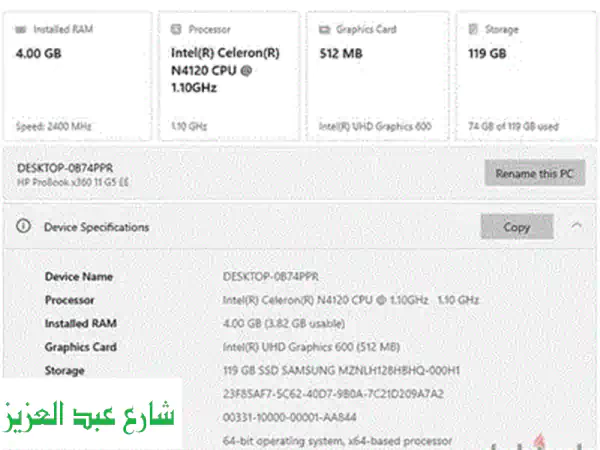Select the 4.00 GB value in RAM card
Image resolution: width=600 pixels, height=450 pixels.
coord(38,53)
